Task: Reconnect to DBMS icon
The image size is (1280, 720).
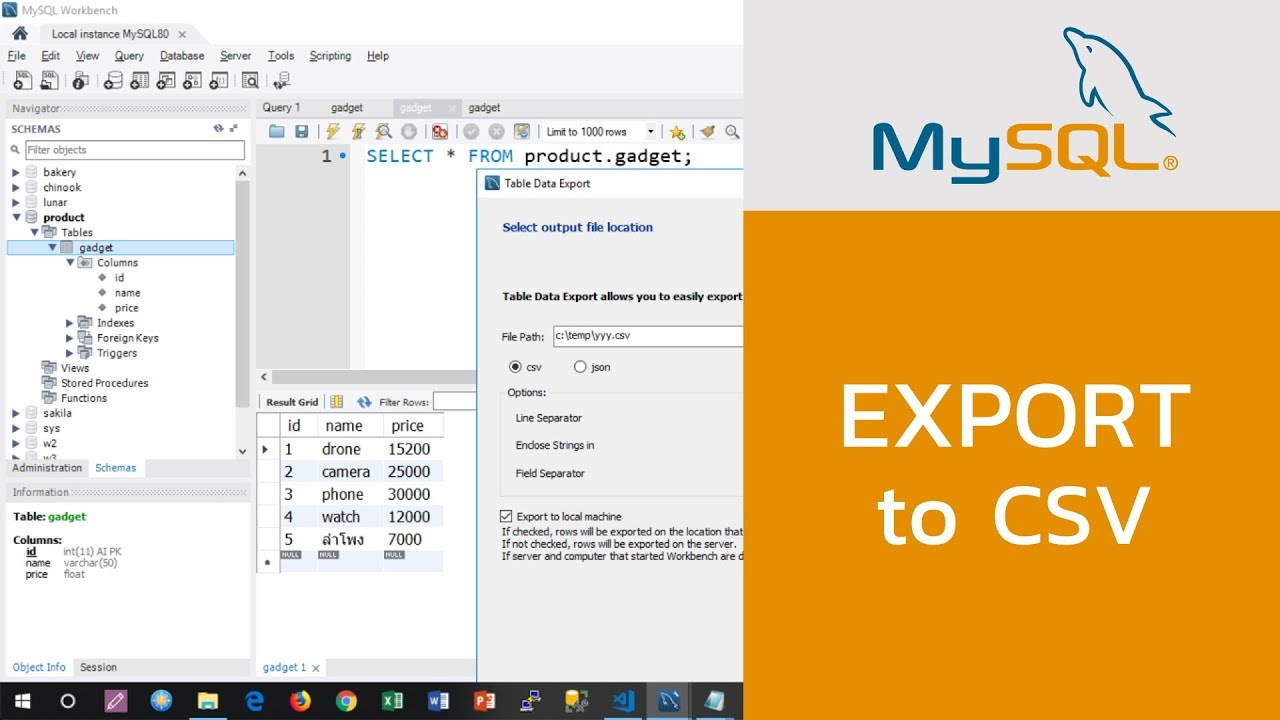Action: (x=282, y=80)
